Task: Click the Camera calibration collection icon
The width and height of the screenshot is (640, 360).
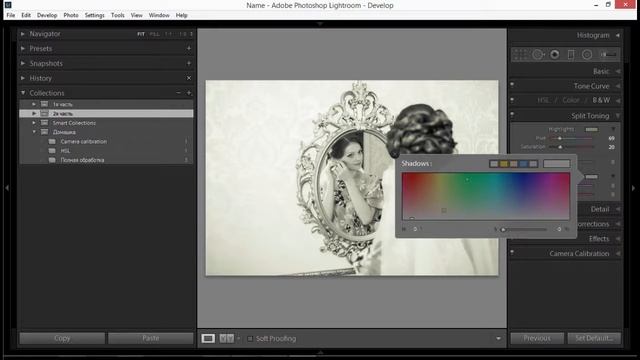Action: click(x=52, y=142)
